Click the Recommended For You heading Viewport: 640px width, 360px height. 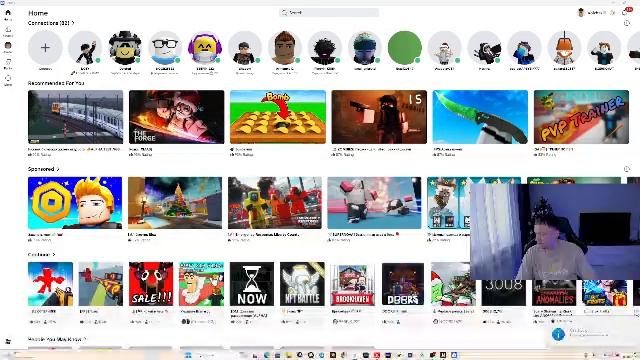tap(56, 83)
